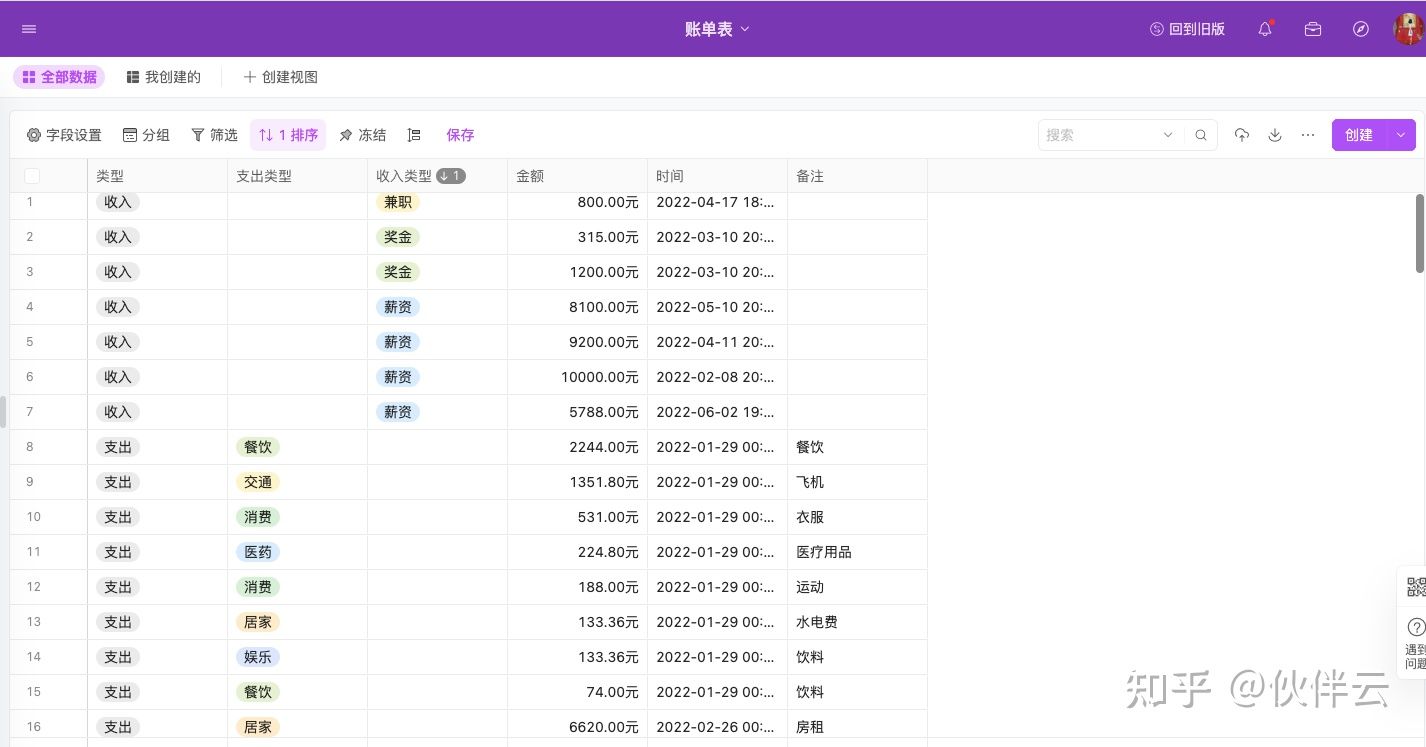Click the 保存 button
This screenshot has height=747, width=1426.
click(460, 135)
